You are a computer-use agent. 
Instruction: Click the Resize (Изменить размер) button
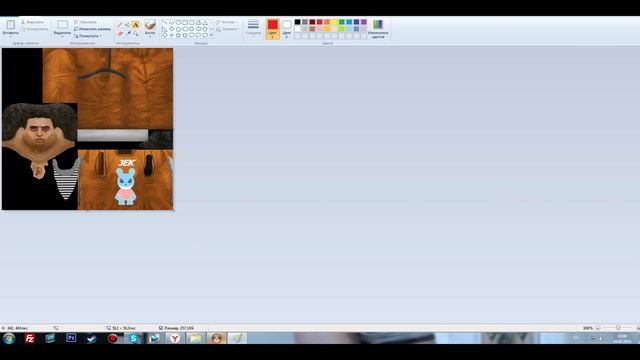coord(92,29)
